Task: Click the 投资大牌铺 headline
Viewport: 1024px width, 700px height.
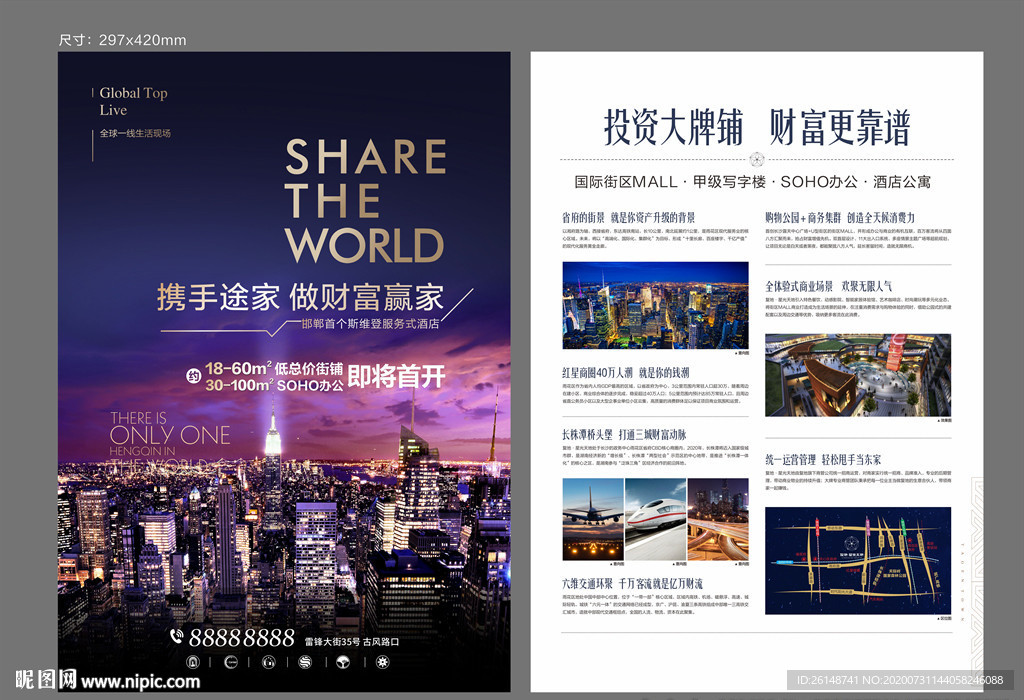Action: click(x=673, y=127)
